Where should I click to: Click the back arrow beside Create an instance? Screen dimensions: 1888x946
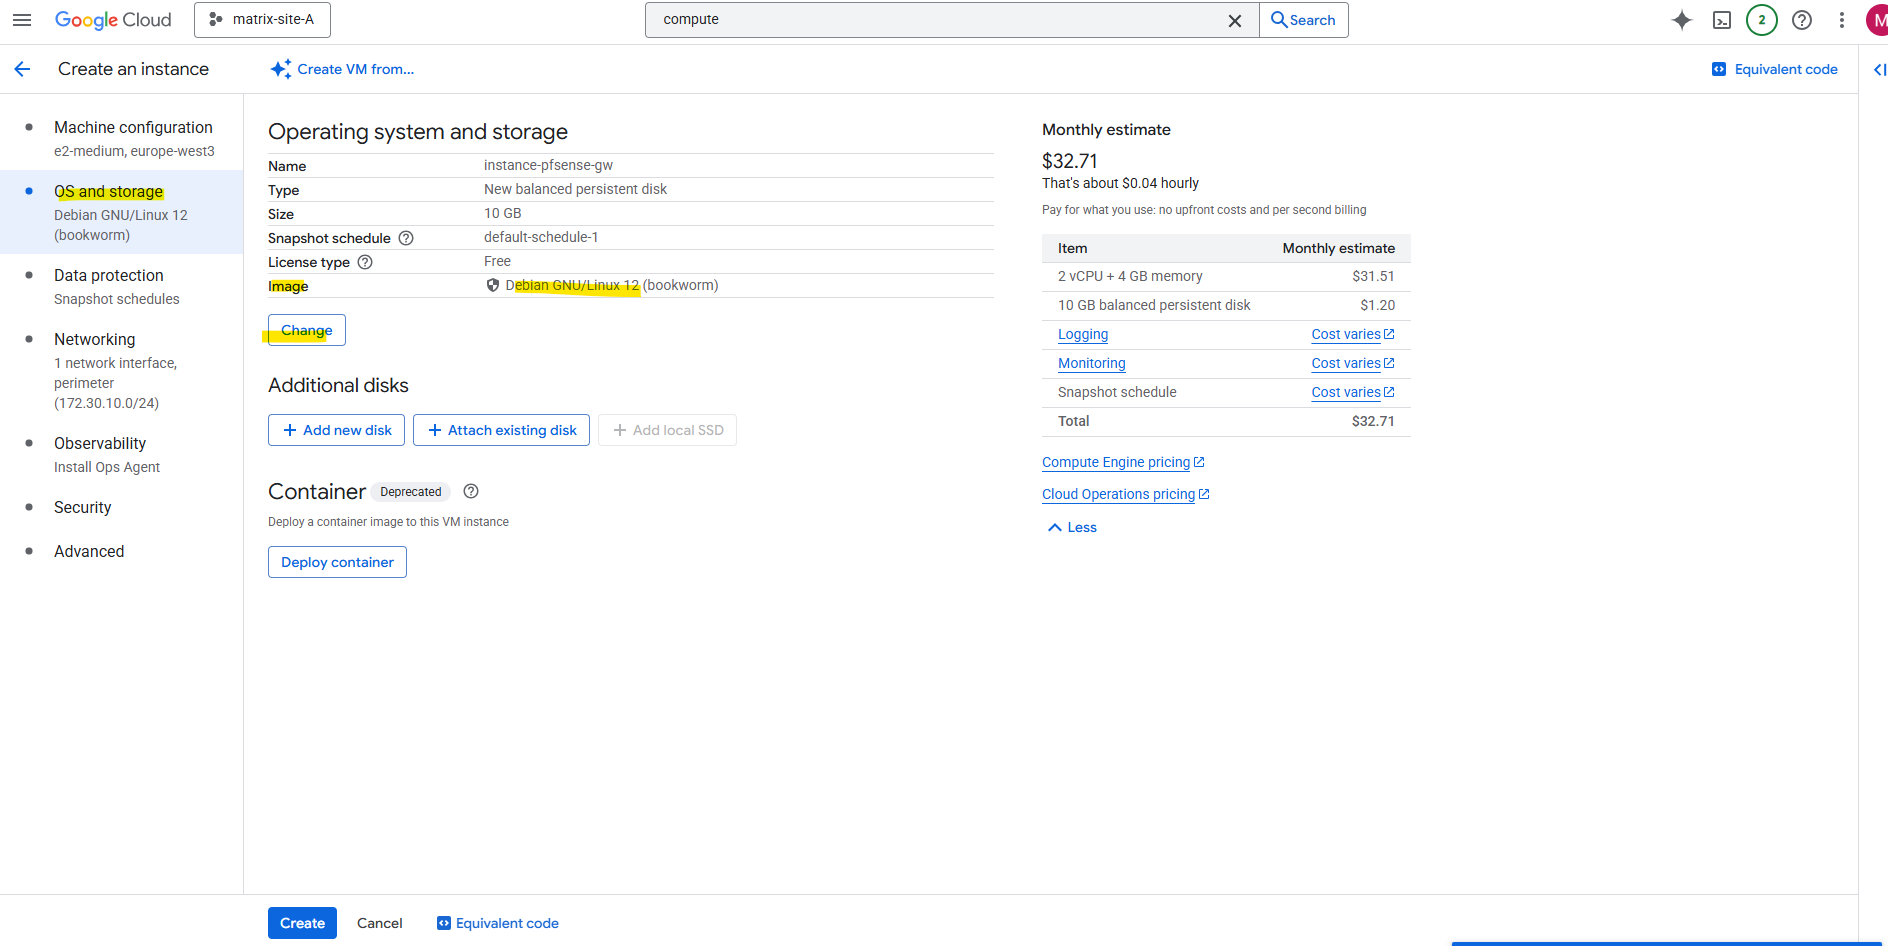pos(23,69)
